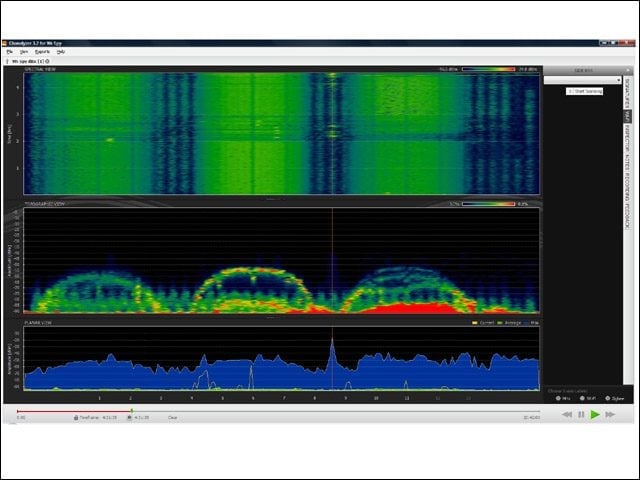Viewport: 640px width, 480px height.
Task: Click the Topographic View density color scale
Action: [488, 204]
